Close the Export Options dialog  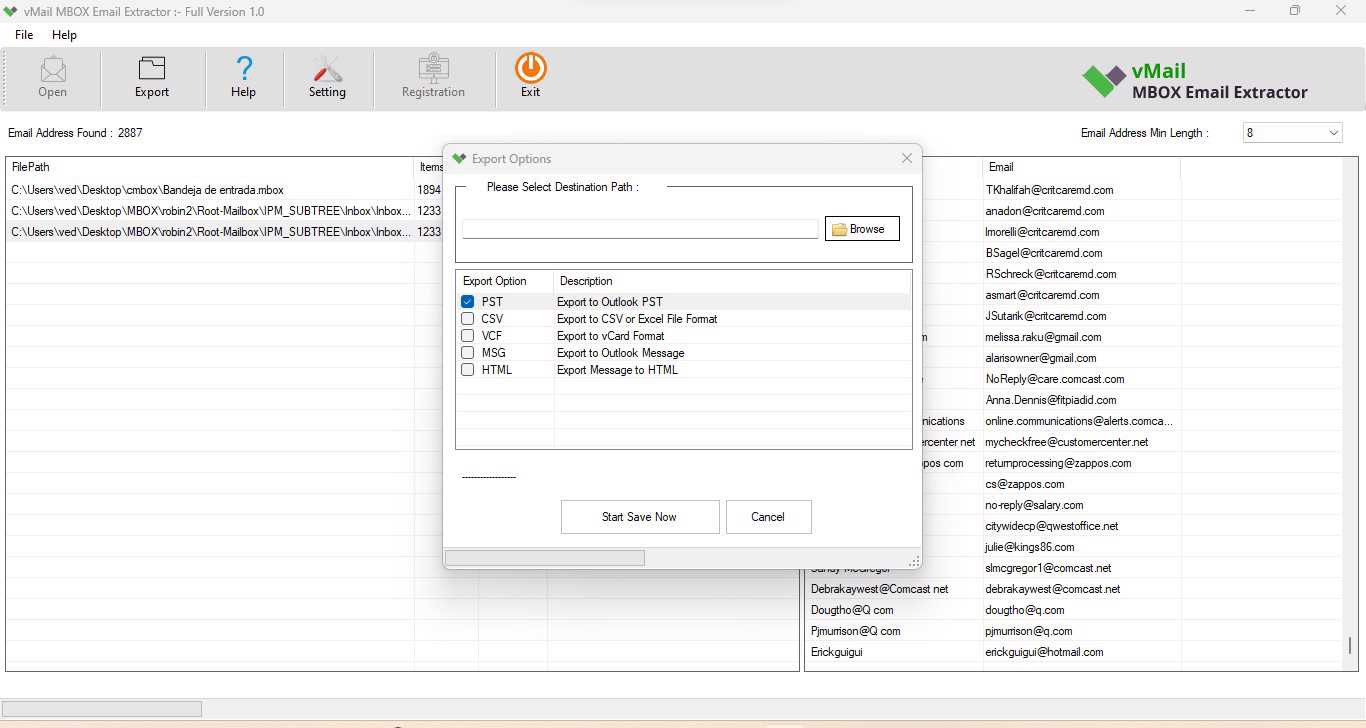pyautogui.click(x=906, y=158)
